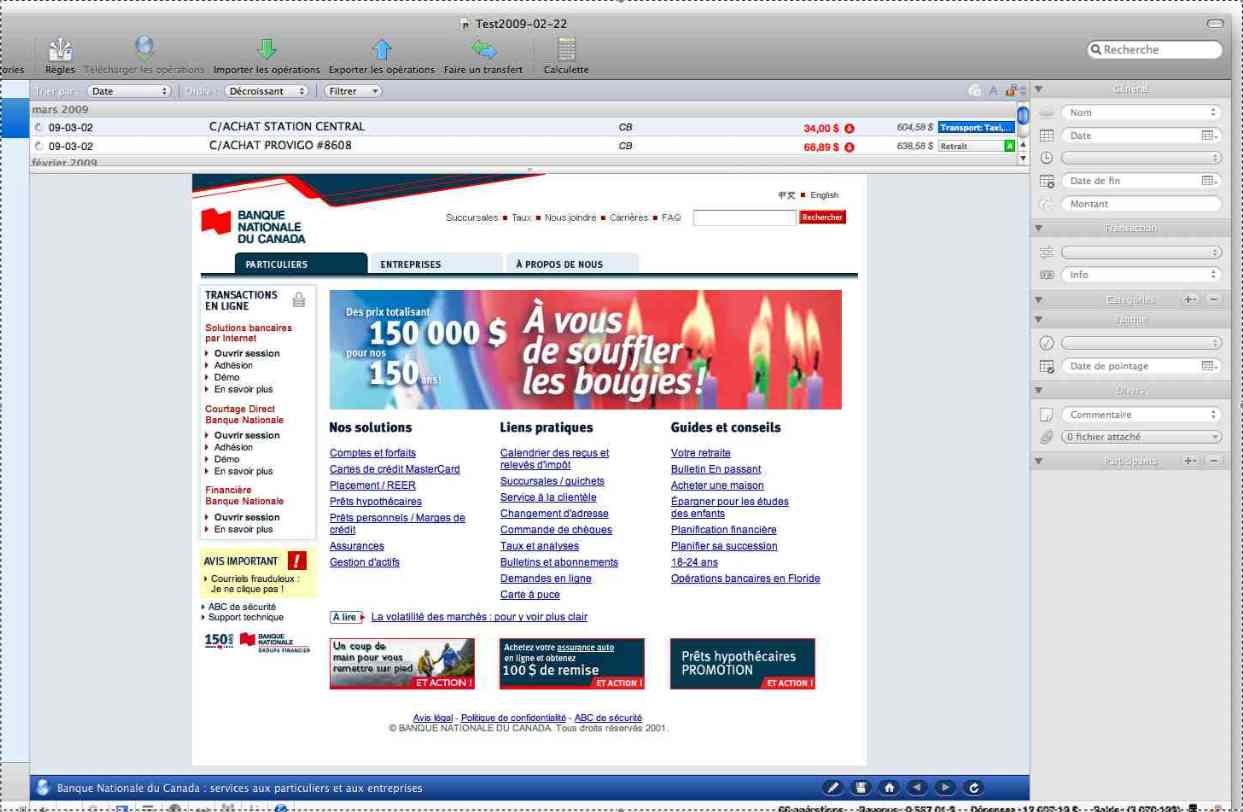Open the Cartes de crédit MasterCard link
Viewport: 1243px width, 812px height.
[x=395, y=469]
